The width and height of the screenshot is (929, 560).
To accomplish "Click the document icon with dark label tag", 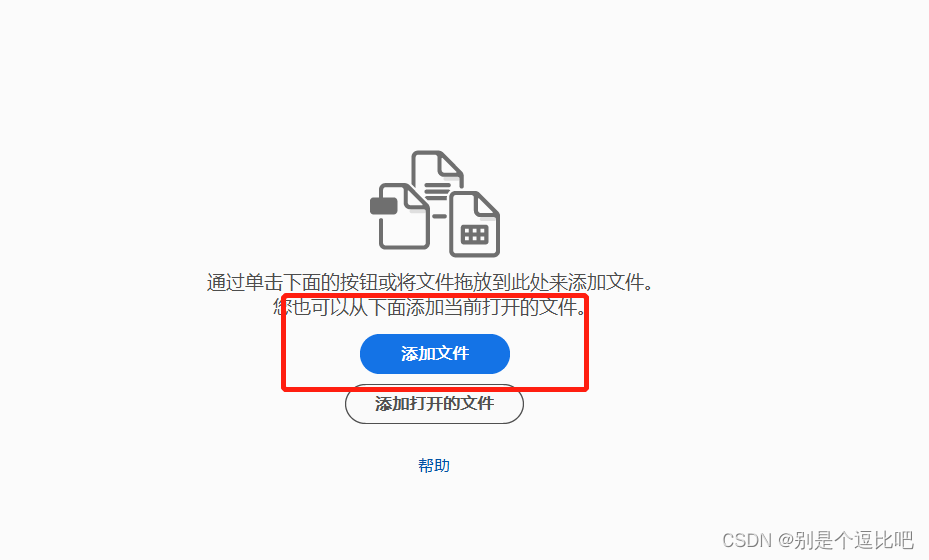I will [401, 216].
